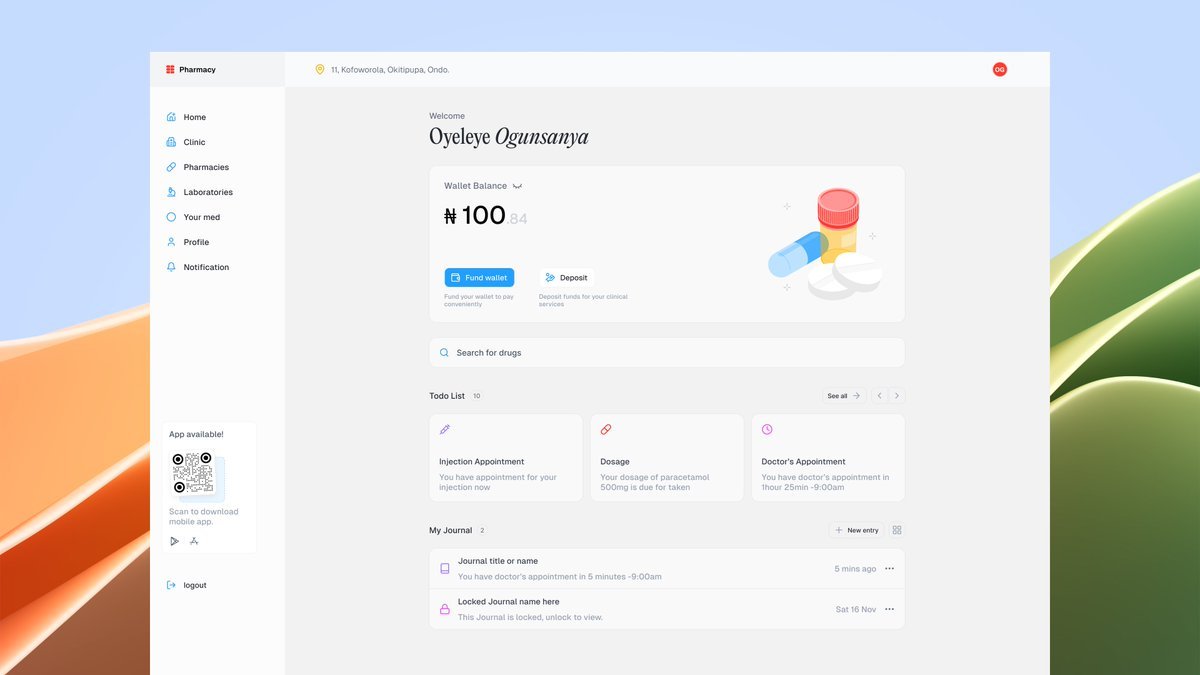Click the address 11, Kofoworola, Okitipupa, Ondo
This screenshot has width=1200, height=675.
[x=390, y=70]
